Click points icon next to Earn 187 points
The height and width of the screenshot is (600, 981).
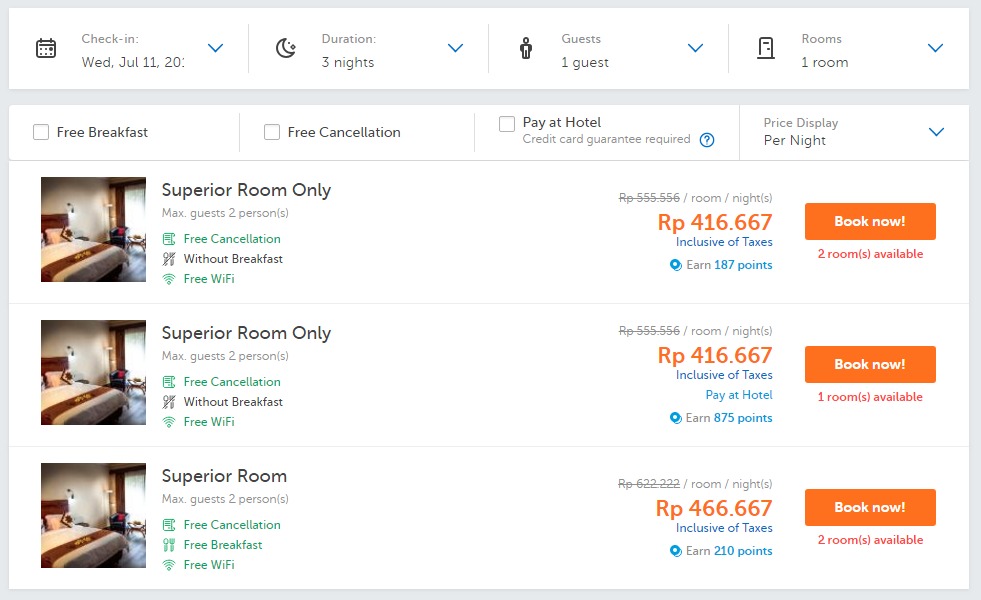point(675,265)
